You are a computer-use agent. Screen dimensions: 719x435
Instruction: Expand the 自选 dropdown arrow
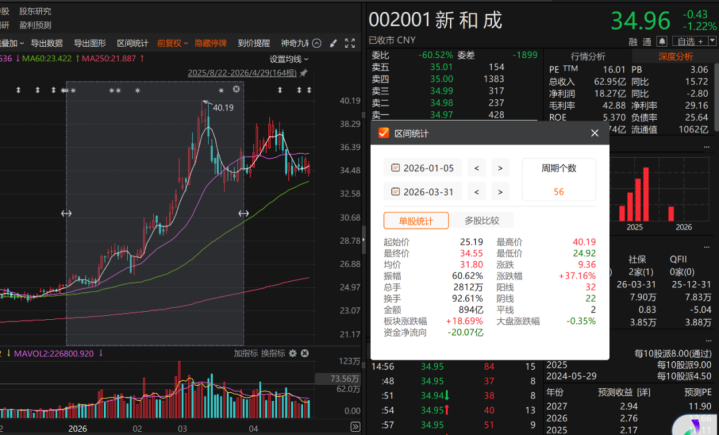(712, 42)
